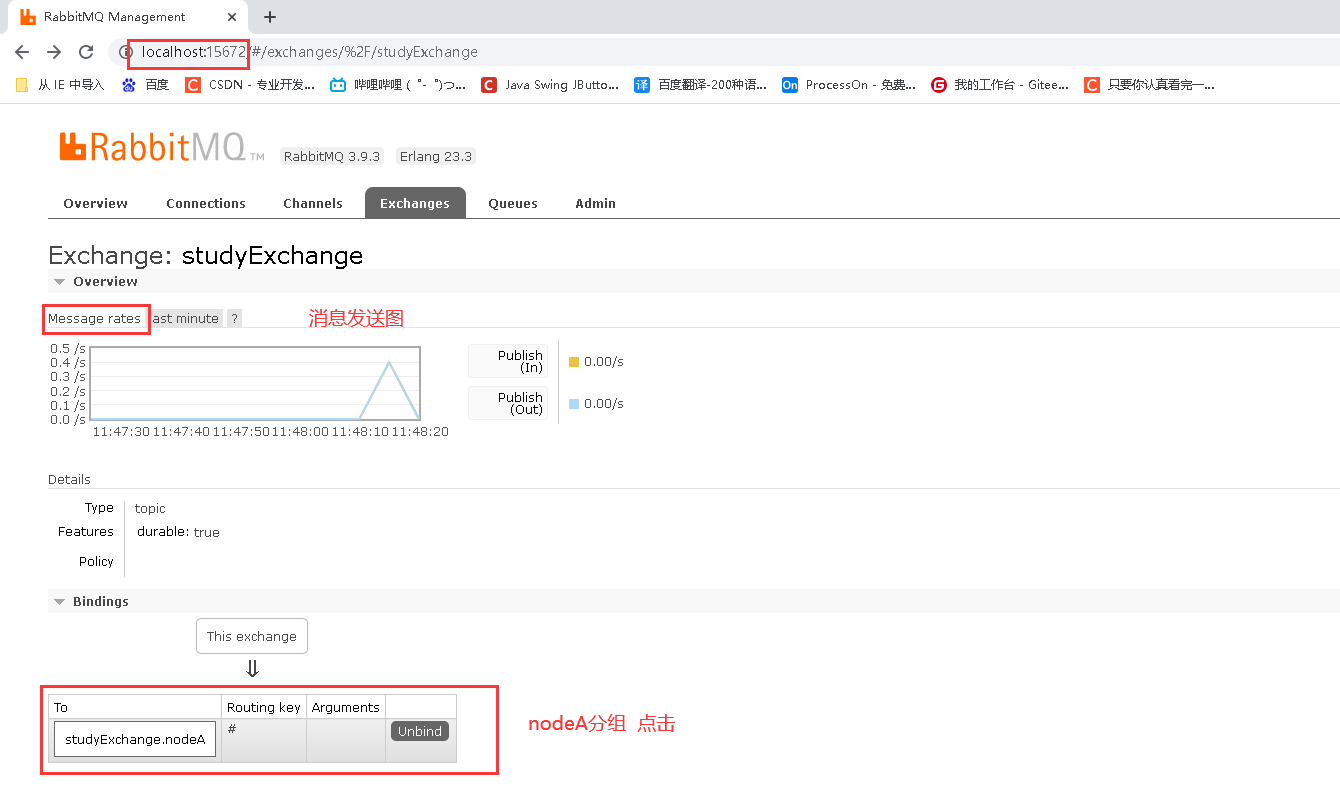Click the message rates help question mark

[x=234, y=318]
